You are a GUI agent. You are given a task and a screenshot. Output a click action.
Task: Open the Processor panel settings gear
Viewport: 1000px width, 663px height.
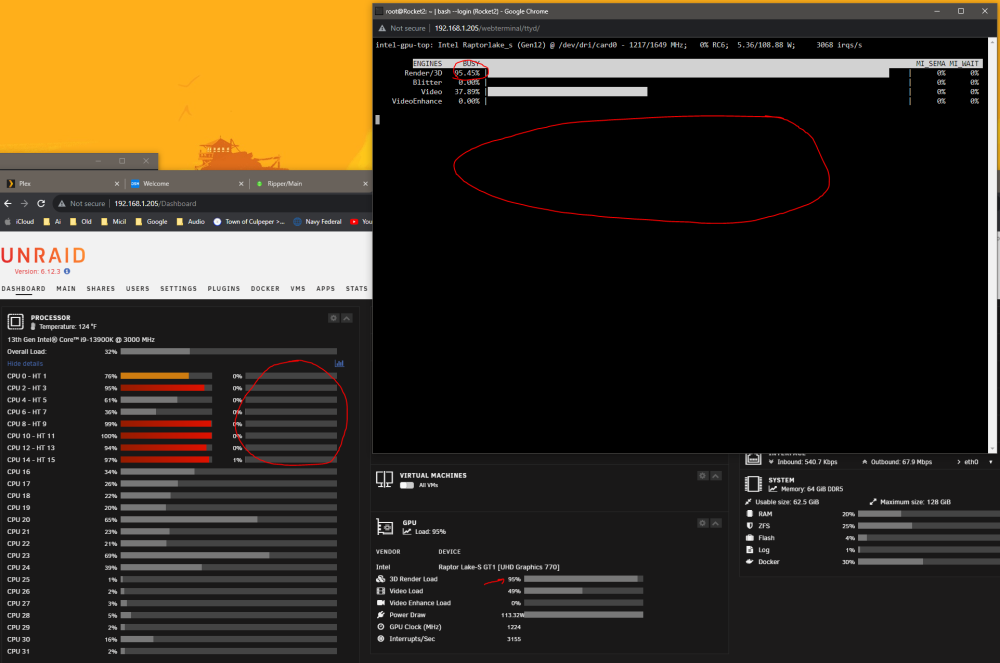point(333,318)
